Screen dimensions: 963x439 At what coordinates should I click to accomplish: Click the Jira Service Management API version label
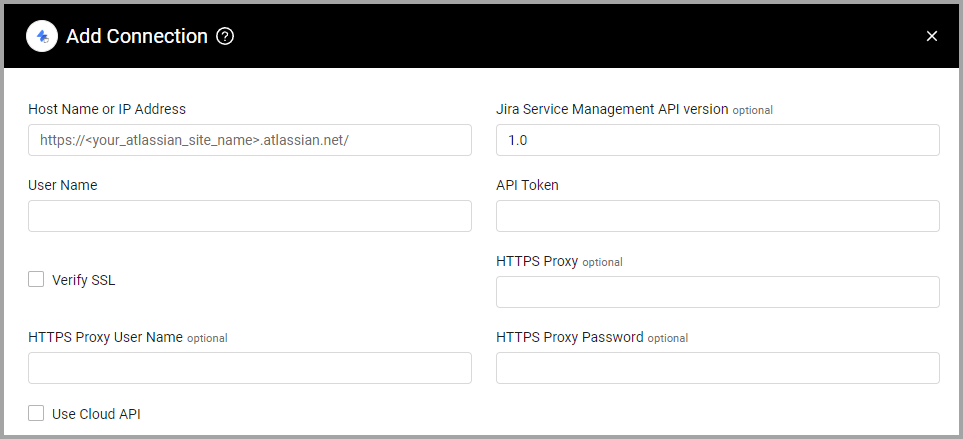tap(612, 109)
